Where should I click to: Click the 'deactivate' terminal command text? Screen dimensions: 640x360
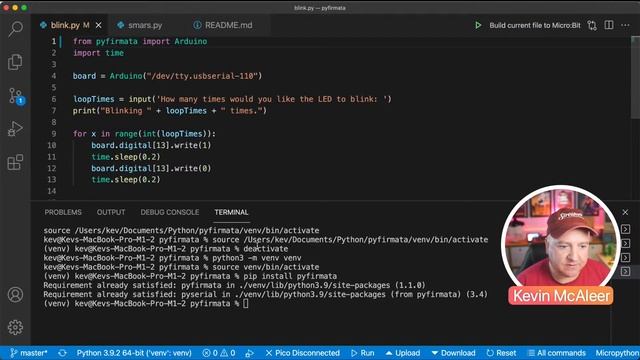coord(266,249)
